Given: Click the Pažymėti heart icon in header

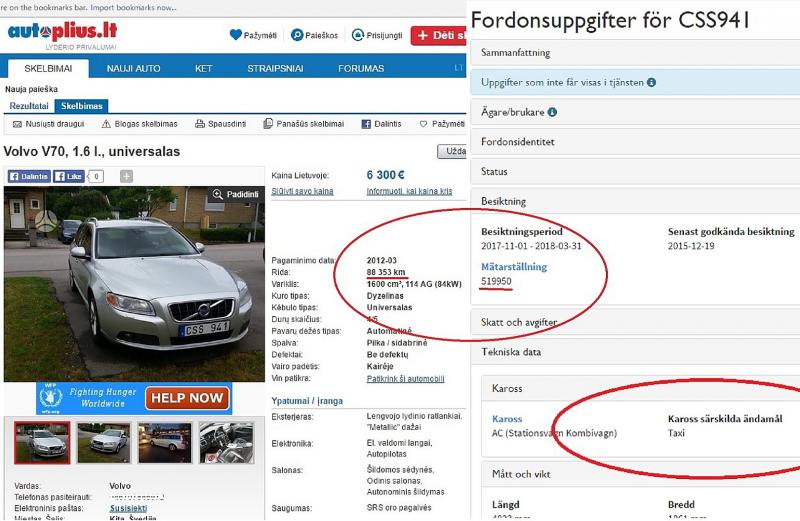Looking at the screenshot, I should point(235,35).
